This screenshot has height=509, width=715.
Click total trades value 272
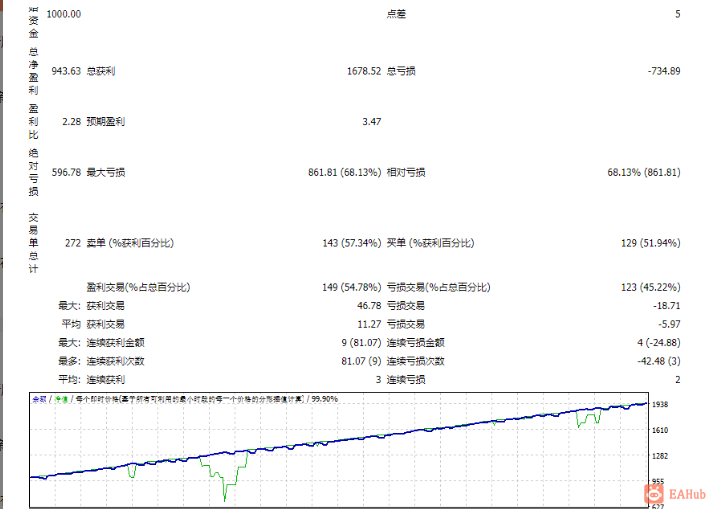(73, 243)
